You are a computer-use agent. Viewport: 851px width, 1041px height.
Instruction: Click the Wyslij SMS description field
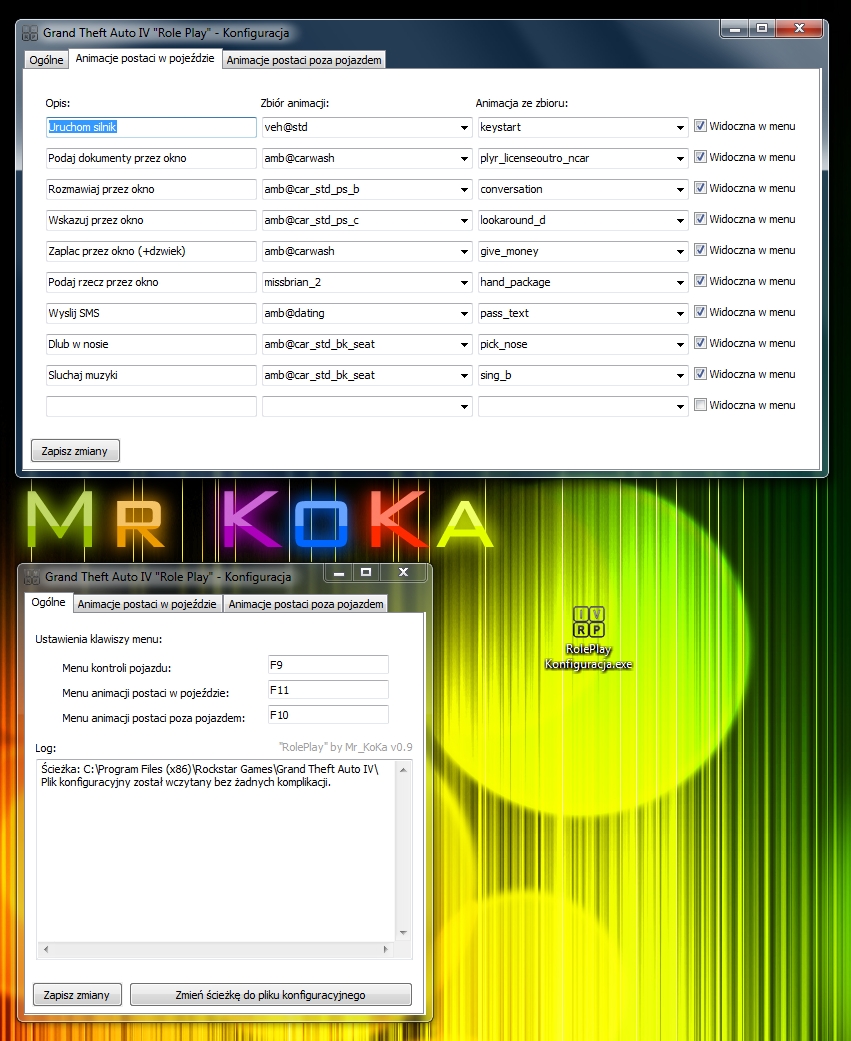151,313
